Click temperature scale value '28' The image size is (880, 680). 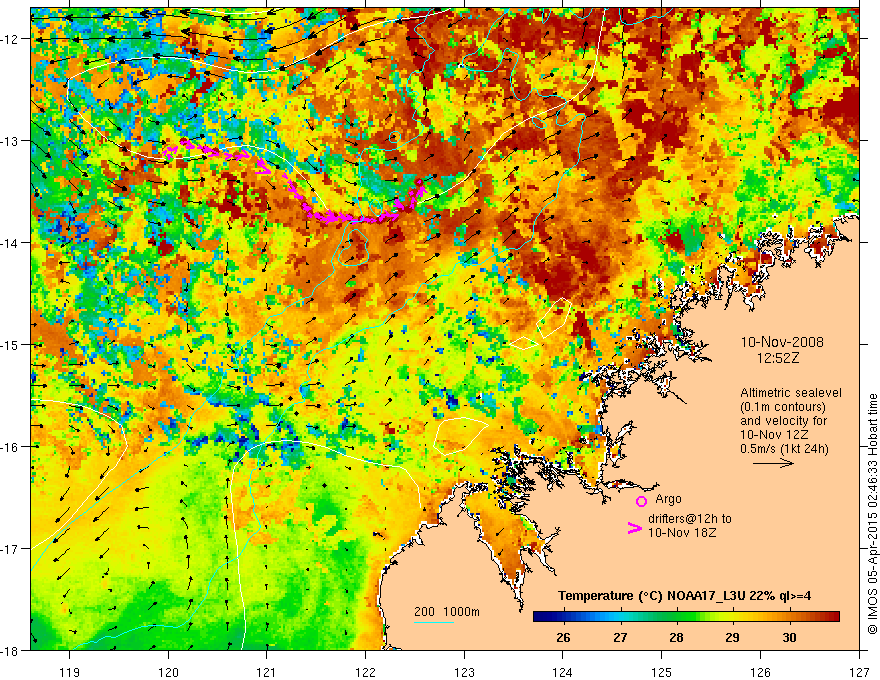point(676,637)
